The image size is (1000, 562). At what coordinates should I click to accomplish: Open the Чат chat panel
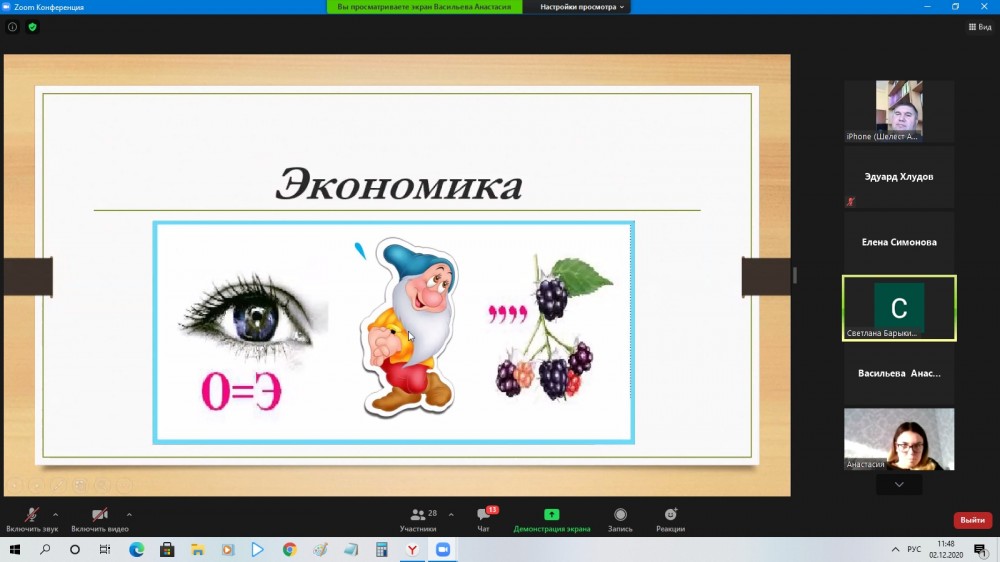click(x=484, y=518)
